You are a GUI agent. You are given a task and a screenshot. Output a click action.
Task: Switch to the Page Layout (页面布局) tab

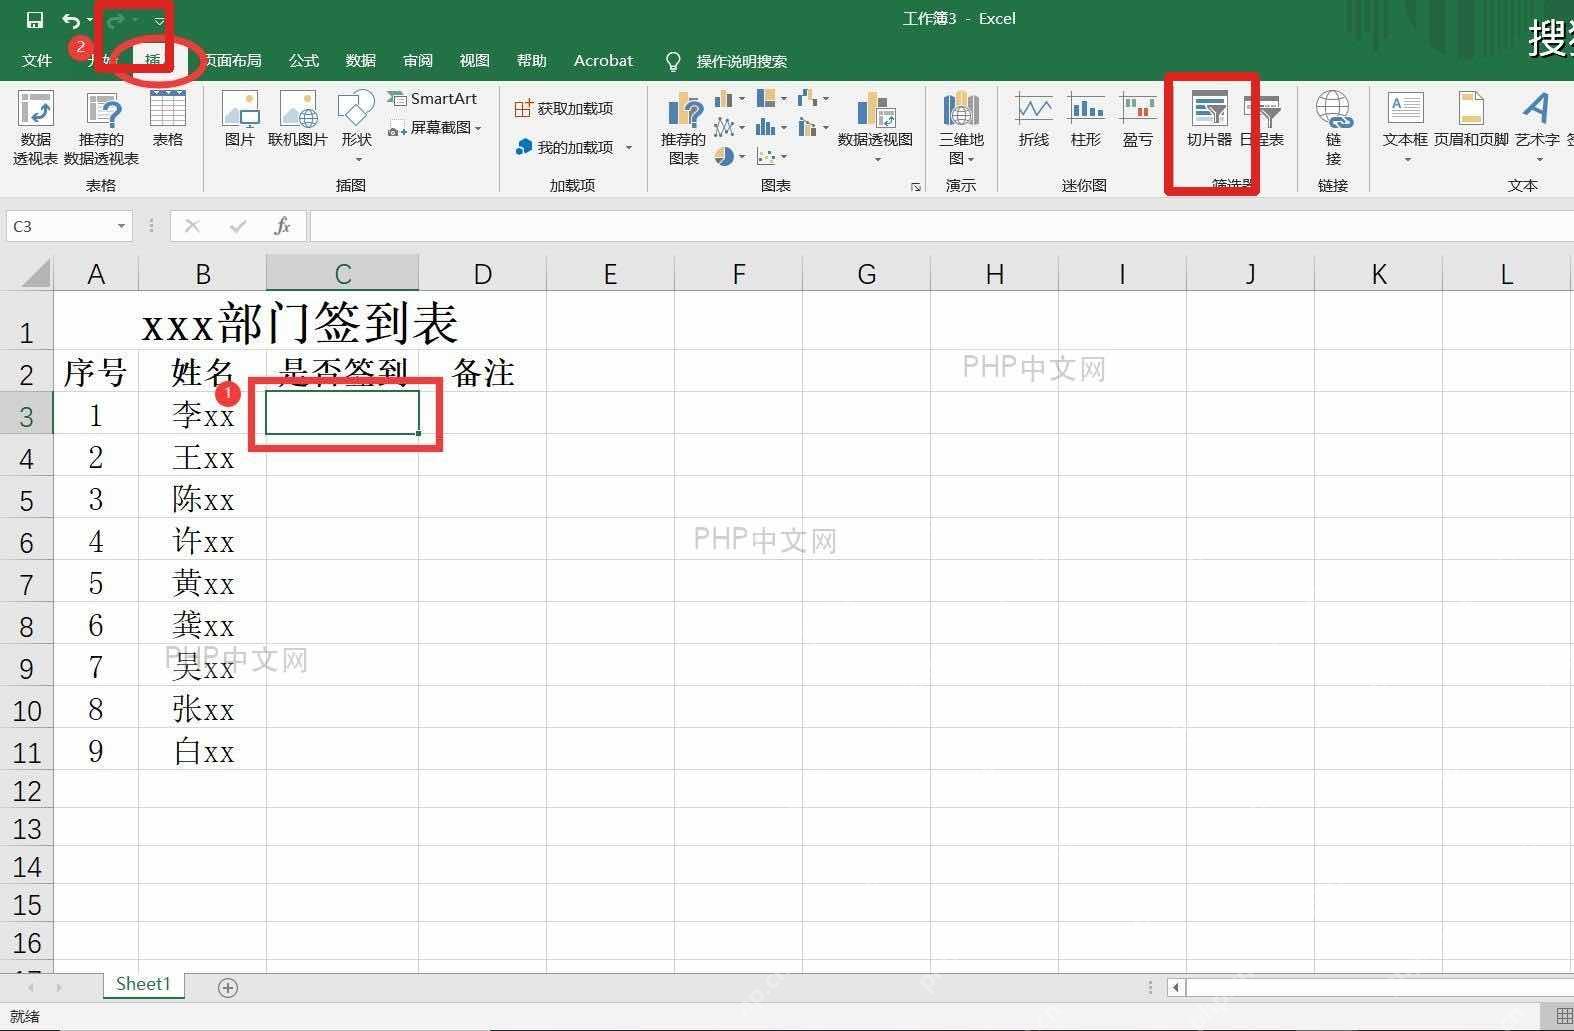(232, 61)
